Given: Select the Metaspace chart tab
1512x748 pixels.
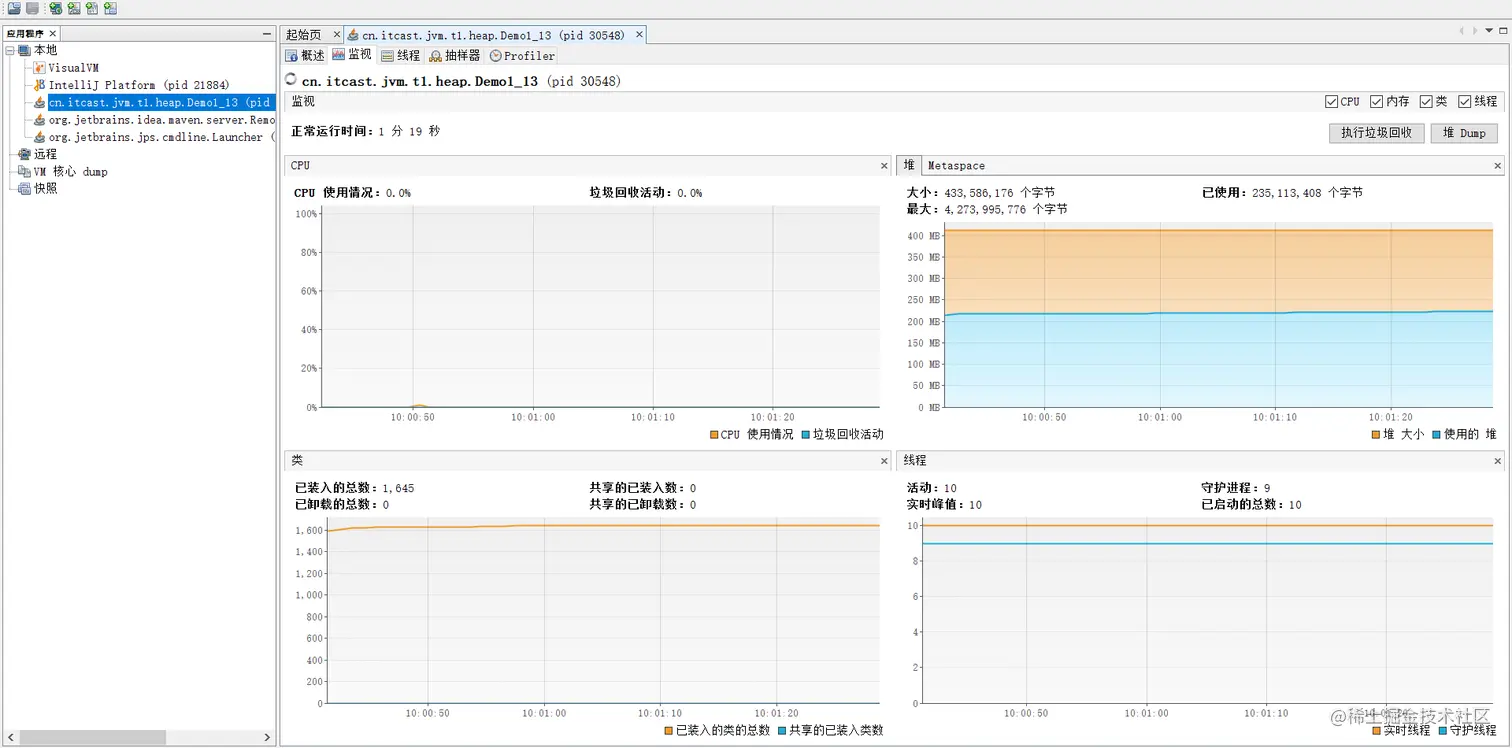Looking at the screenshot, I should pos(956,166).
